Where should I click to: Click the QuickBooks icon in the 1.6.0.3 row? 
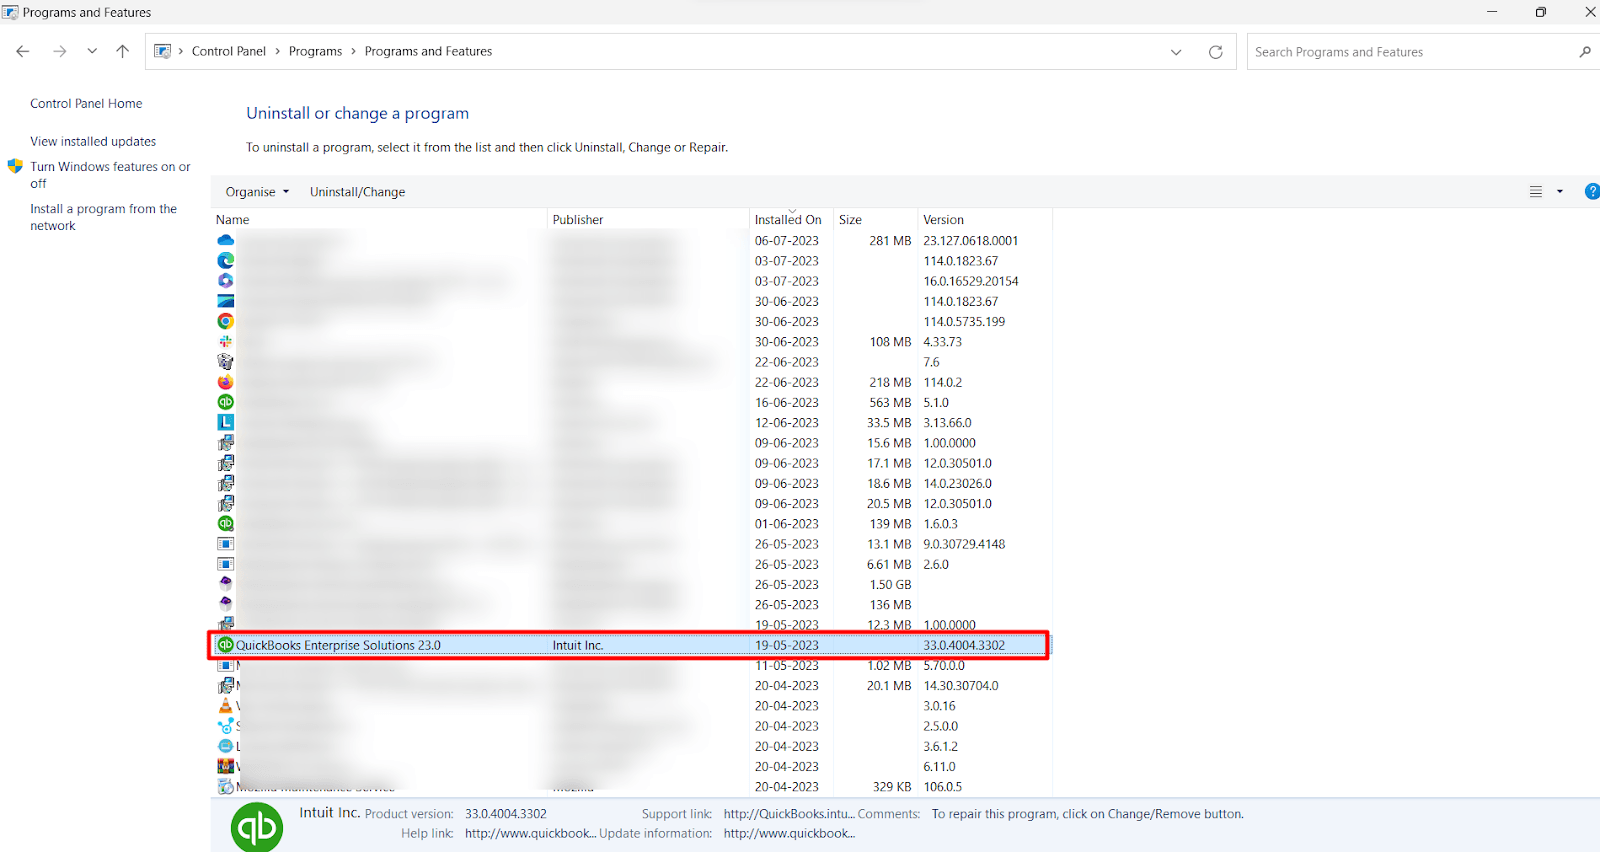[226, 523]
